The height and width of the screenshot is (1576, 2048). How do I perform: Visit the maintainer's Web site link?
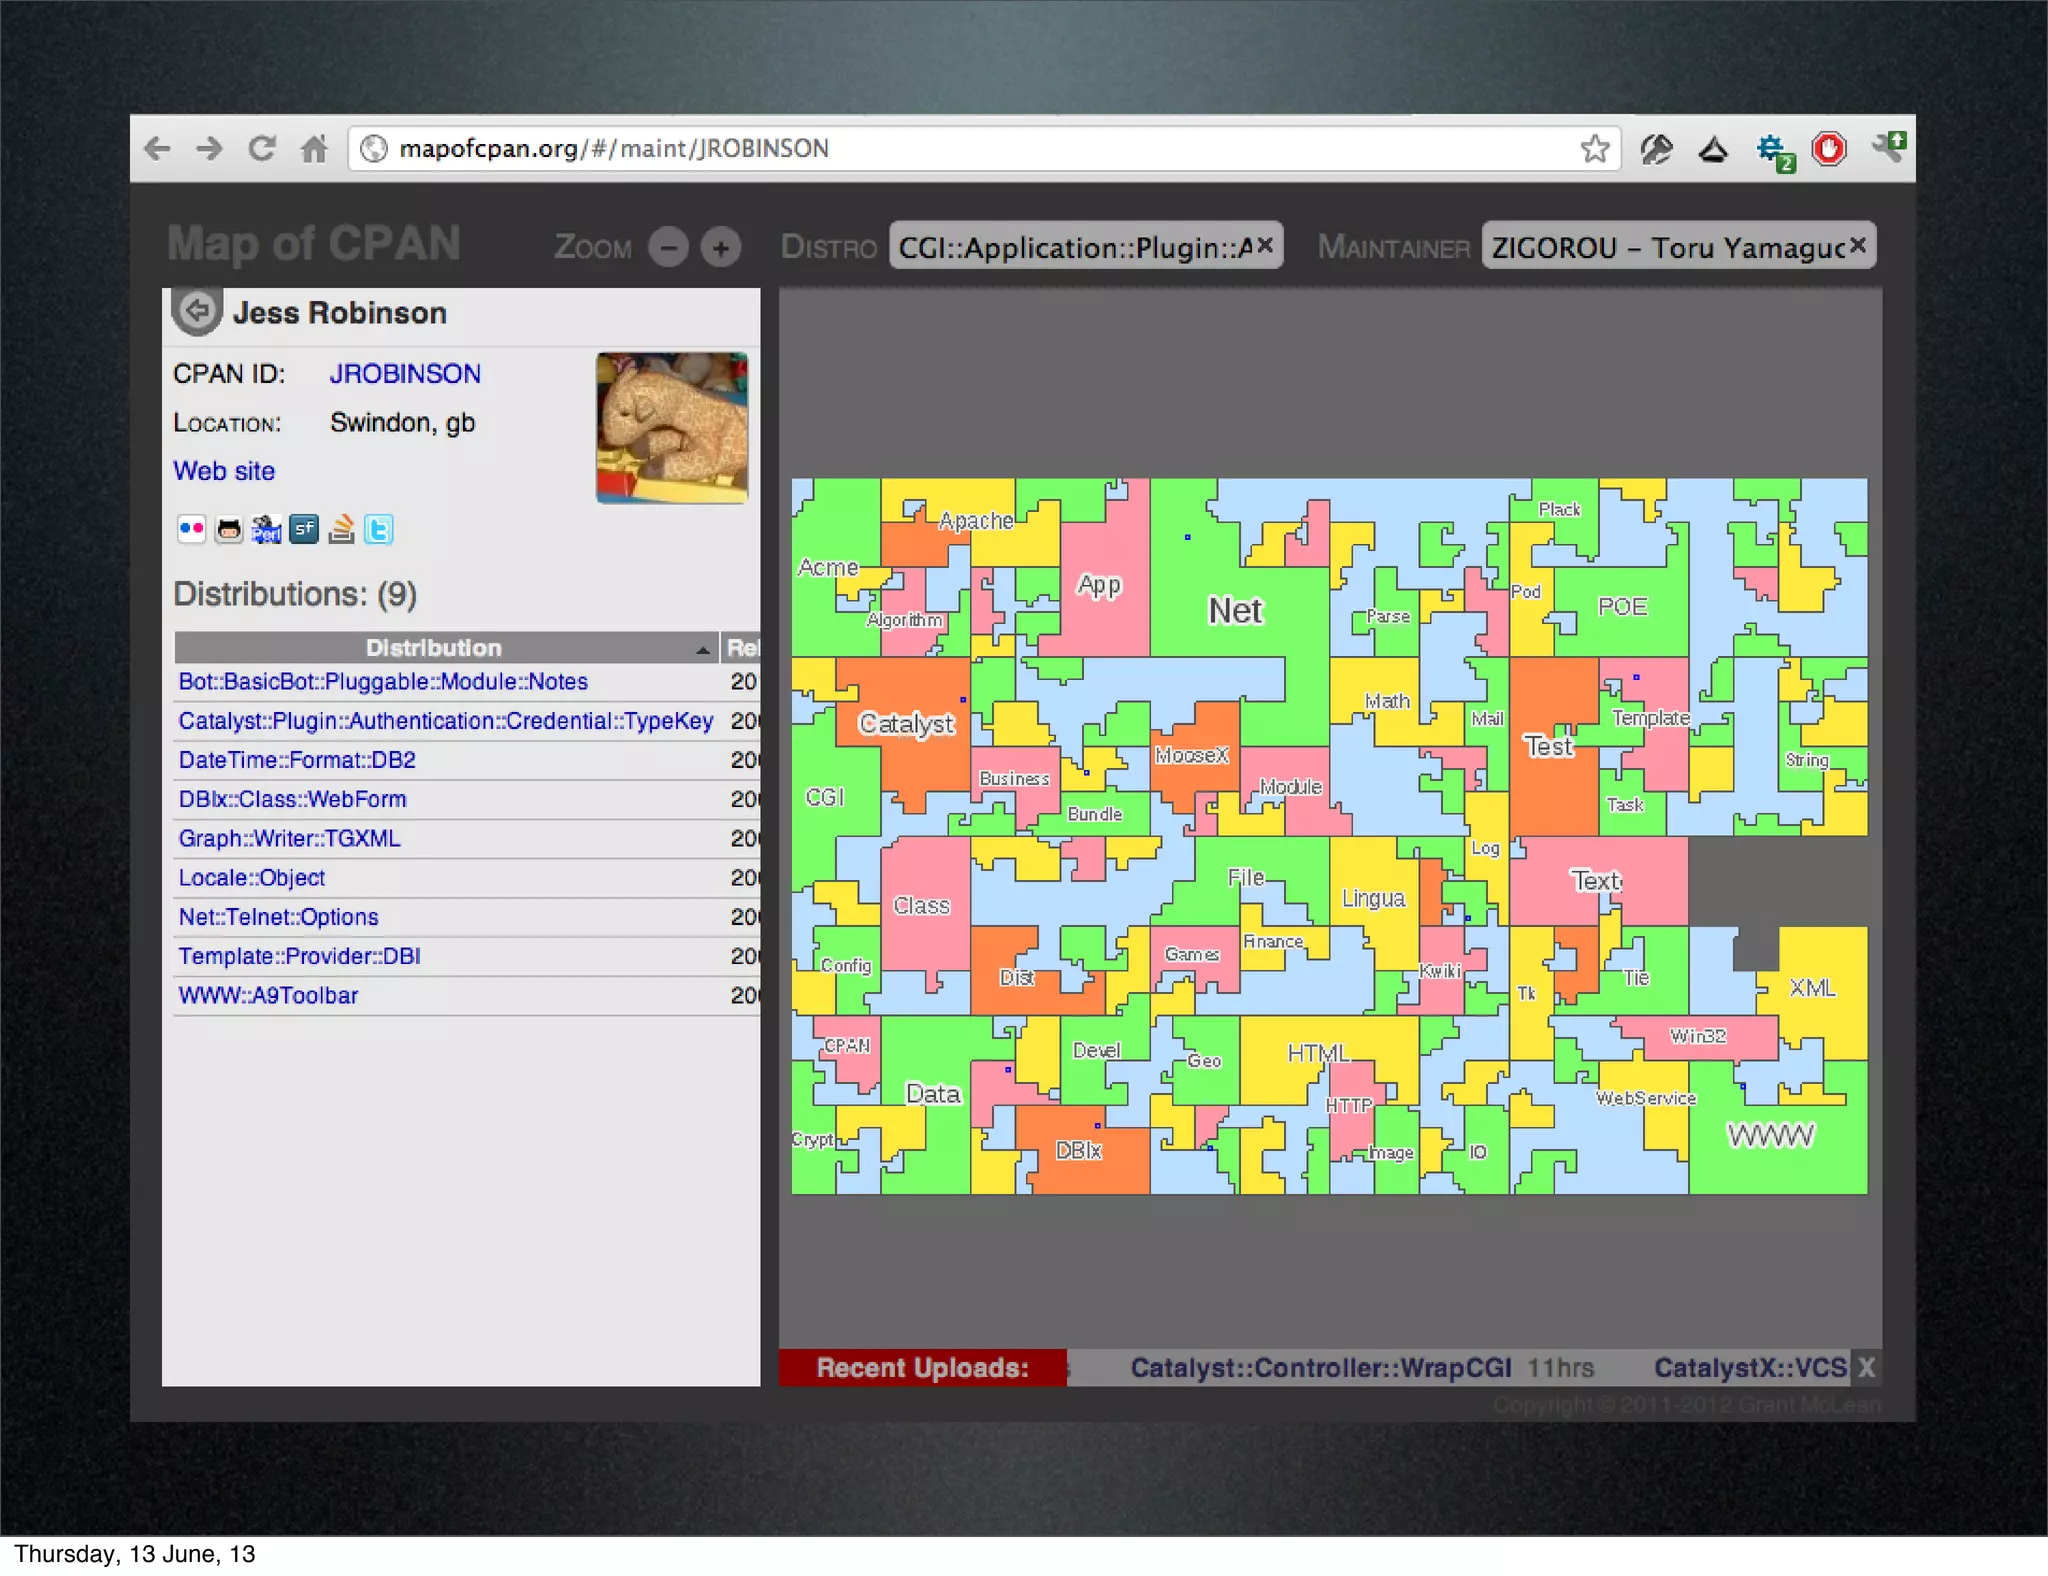[x=224, y=471]
